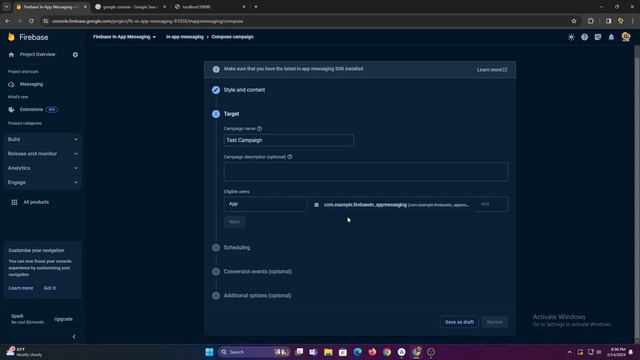
Task: Toggle the light/dark theme sun icon
Action: [x=571, y=37]
